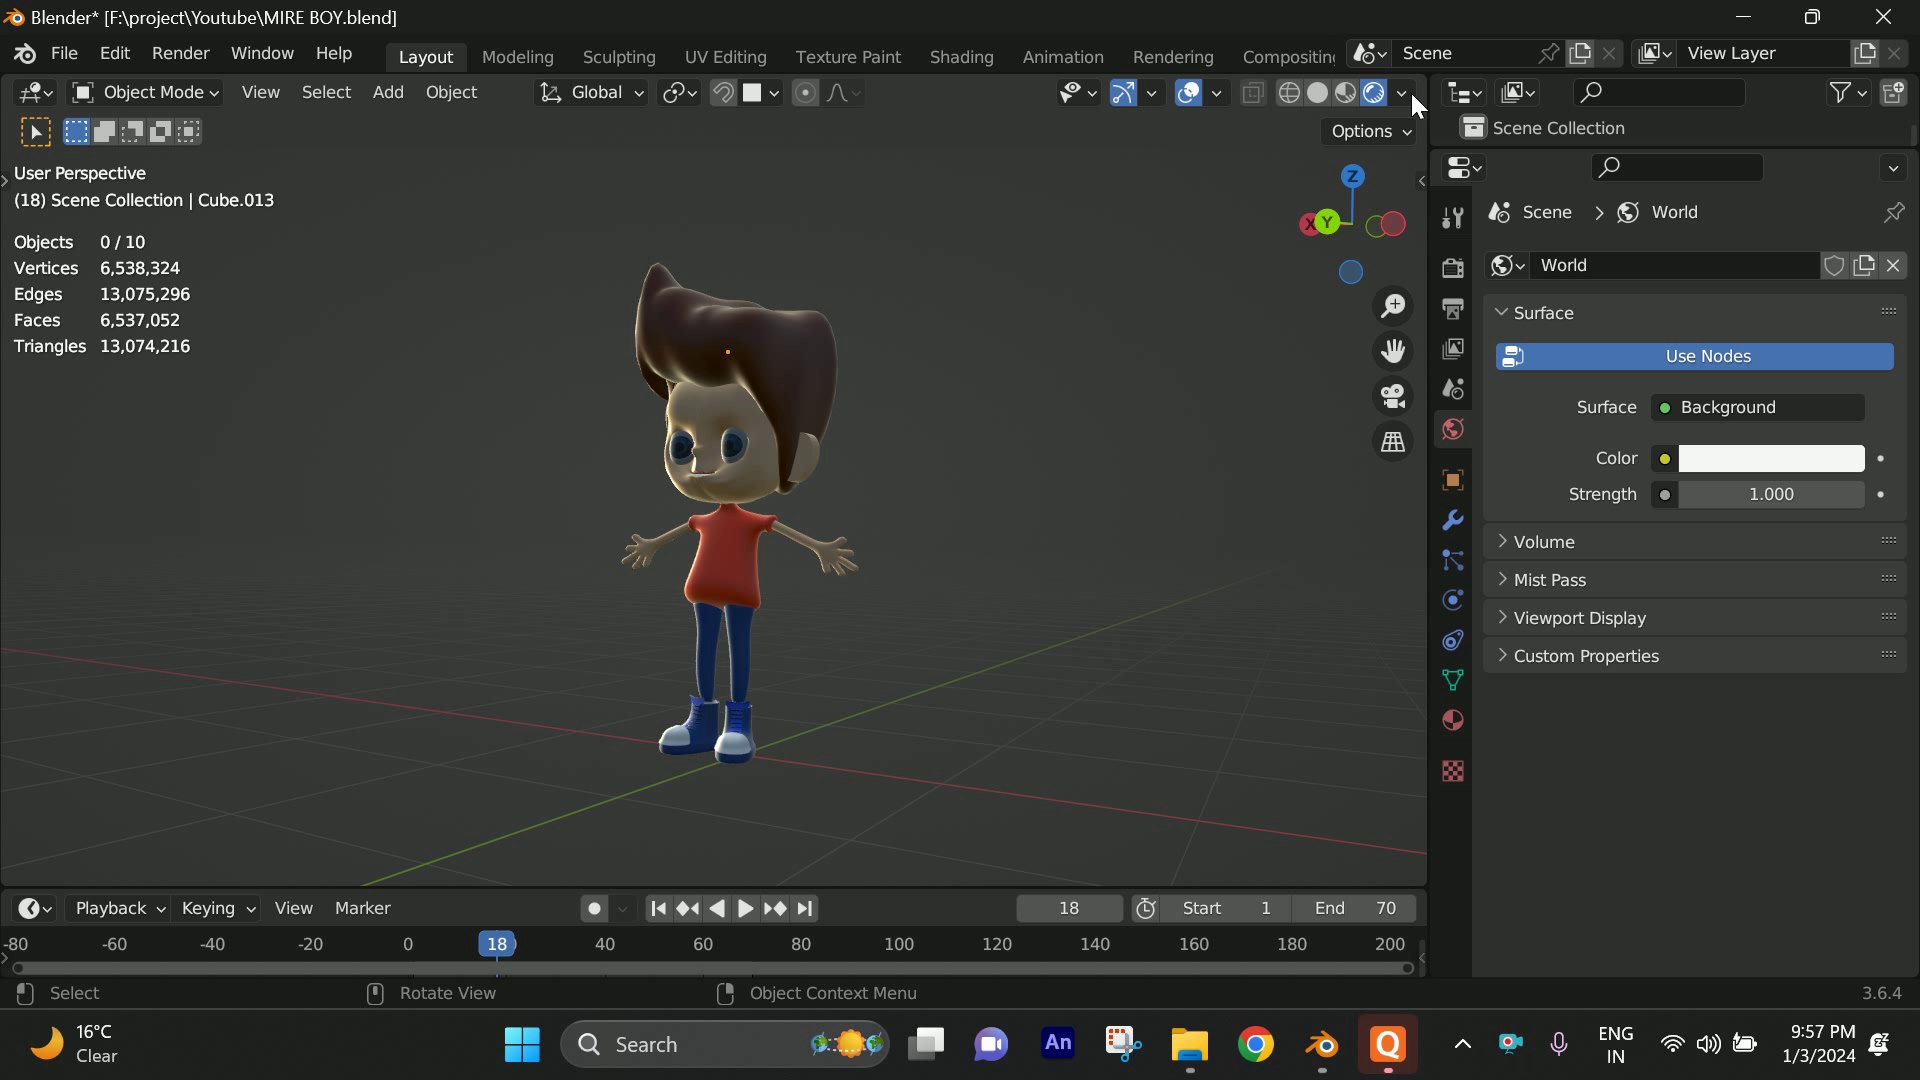Switch to the Sculpting workspace tab
The image size is (1920, 1080).
[619, 57]
